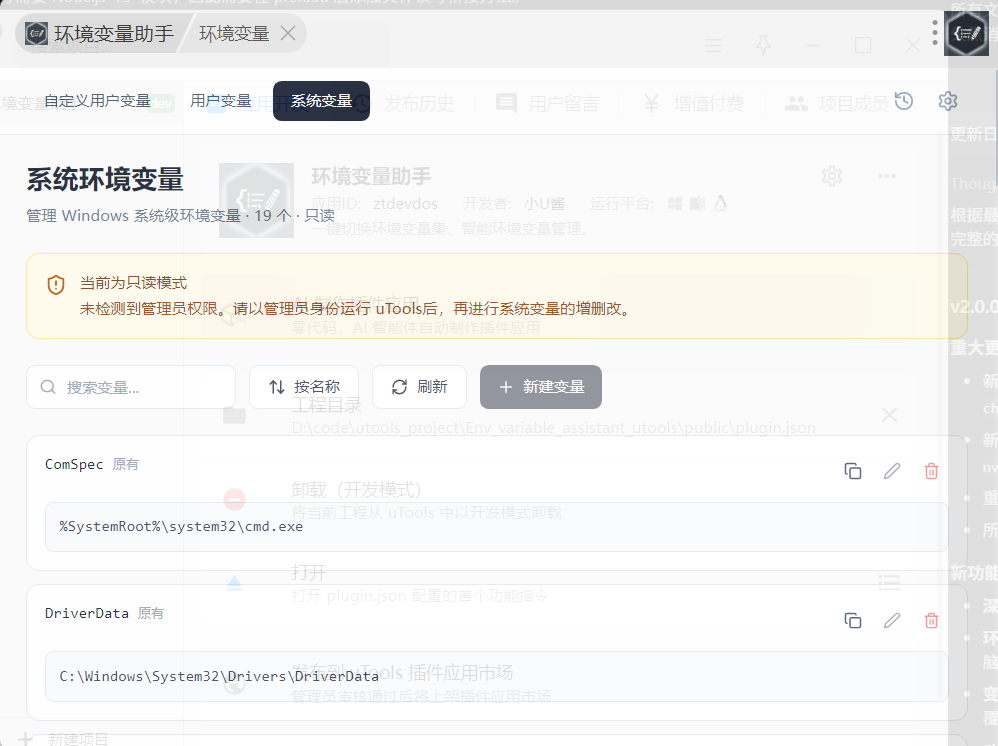This screenshot has height=746, width=998.
Task: Focus the 搜索变量 search field
Action: tap(140, 387)
